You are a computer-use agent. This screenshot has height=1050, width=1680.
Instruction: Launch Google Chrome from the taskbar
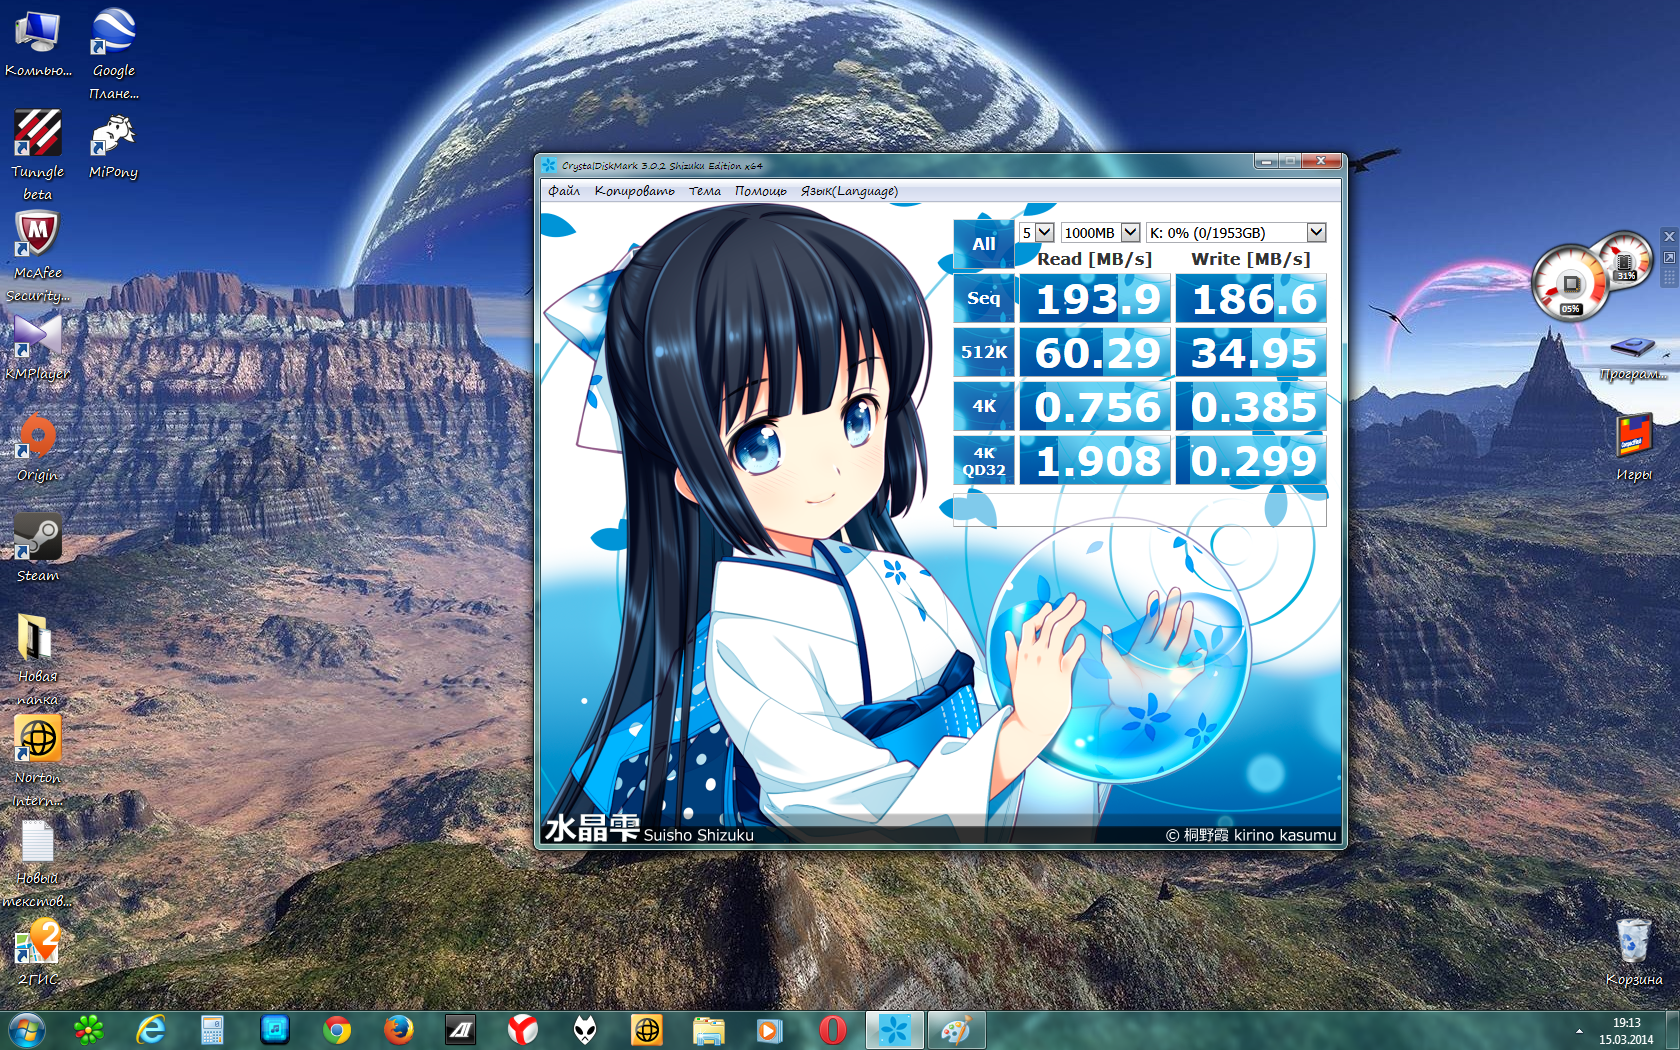(x=337, y=1029)
